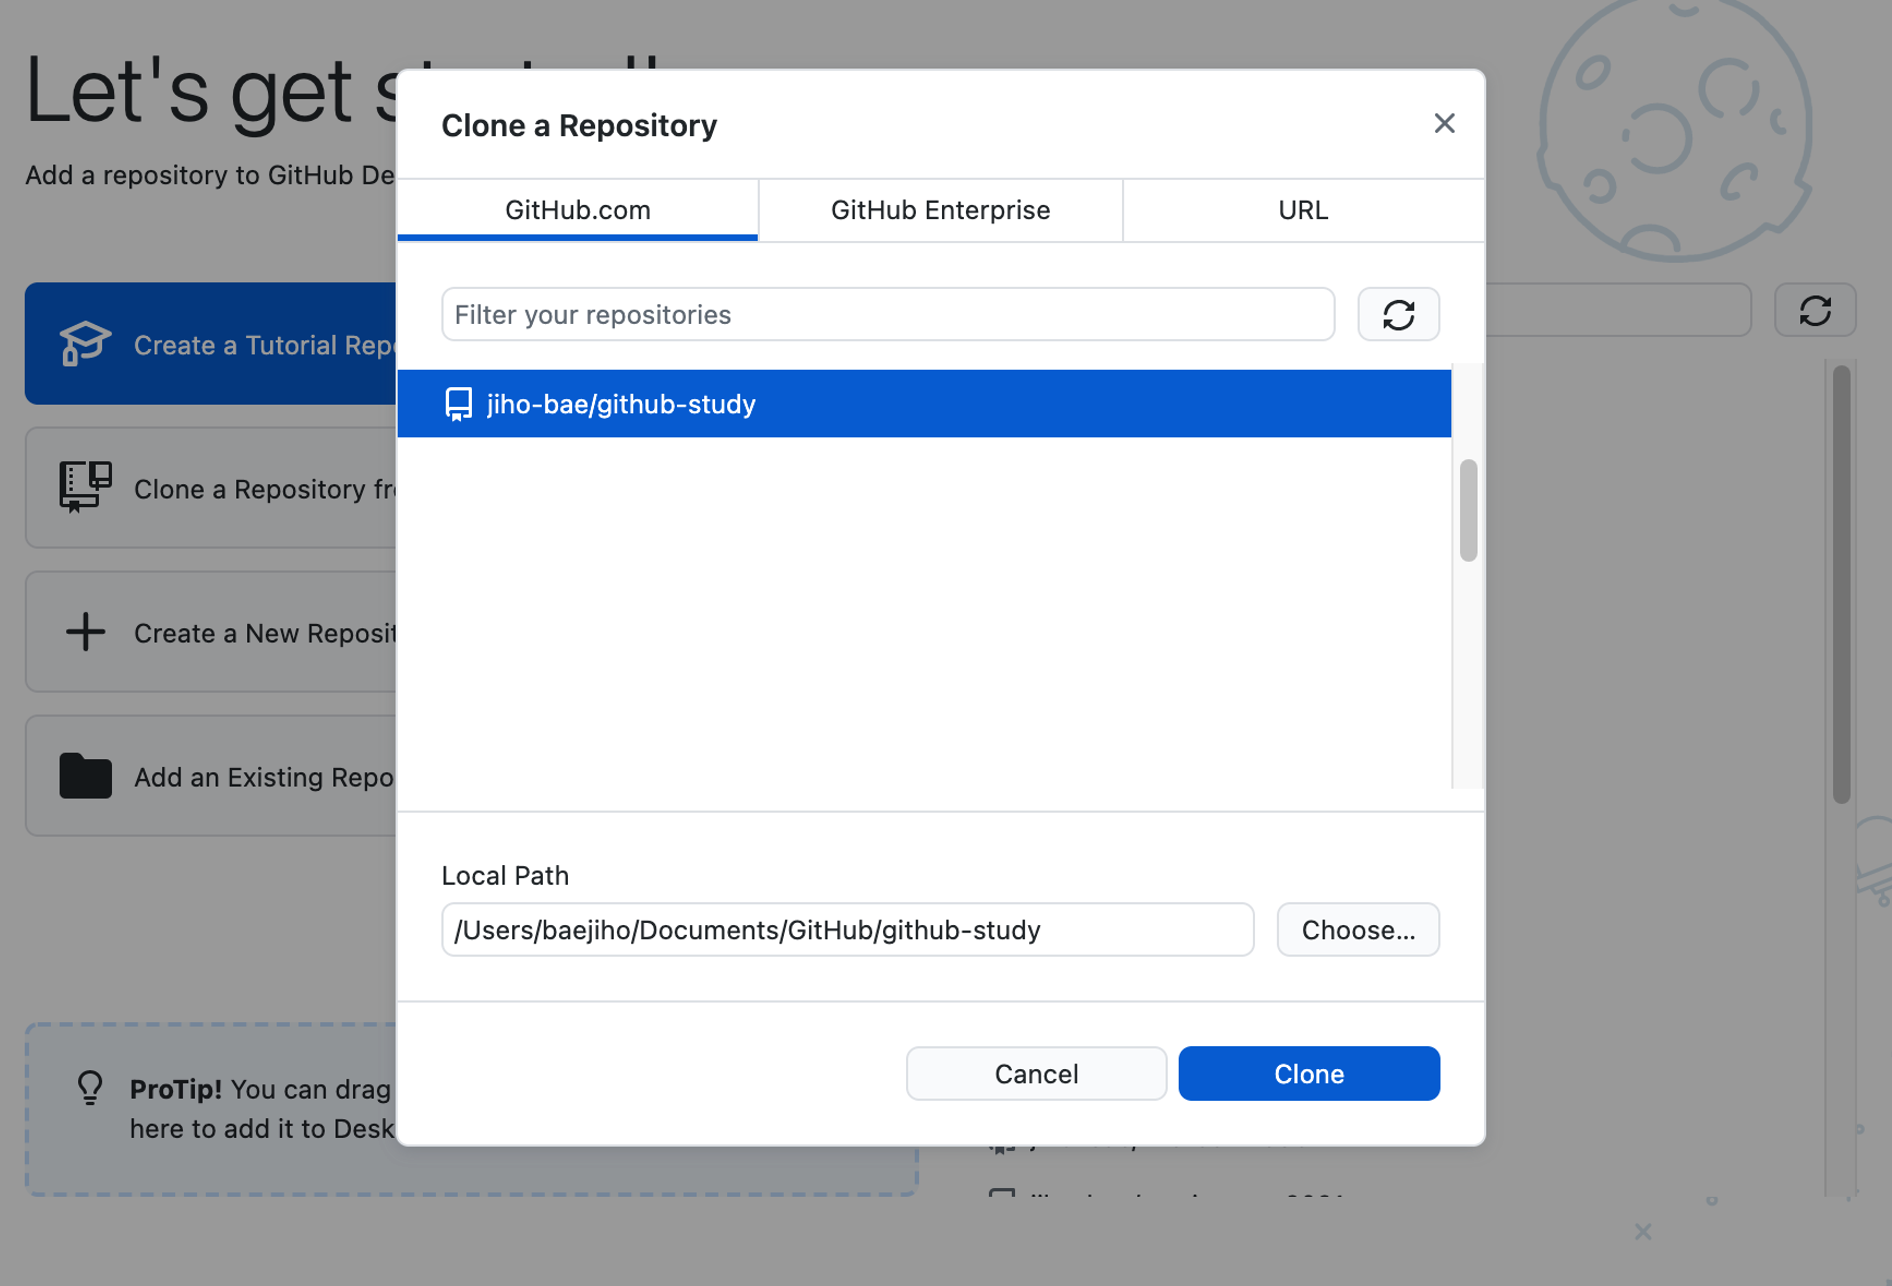
Task: Click the plus icon for new repository
Action: pyautogui.click(x=85, y=632)
